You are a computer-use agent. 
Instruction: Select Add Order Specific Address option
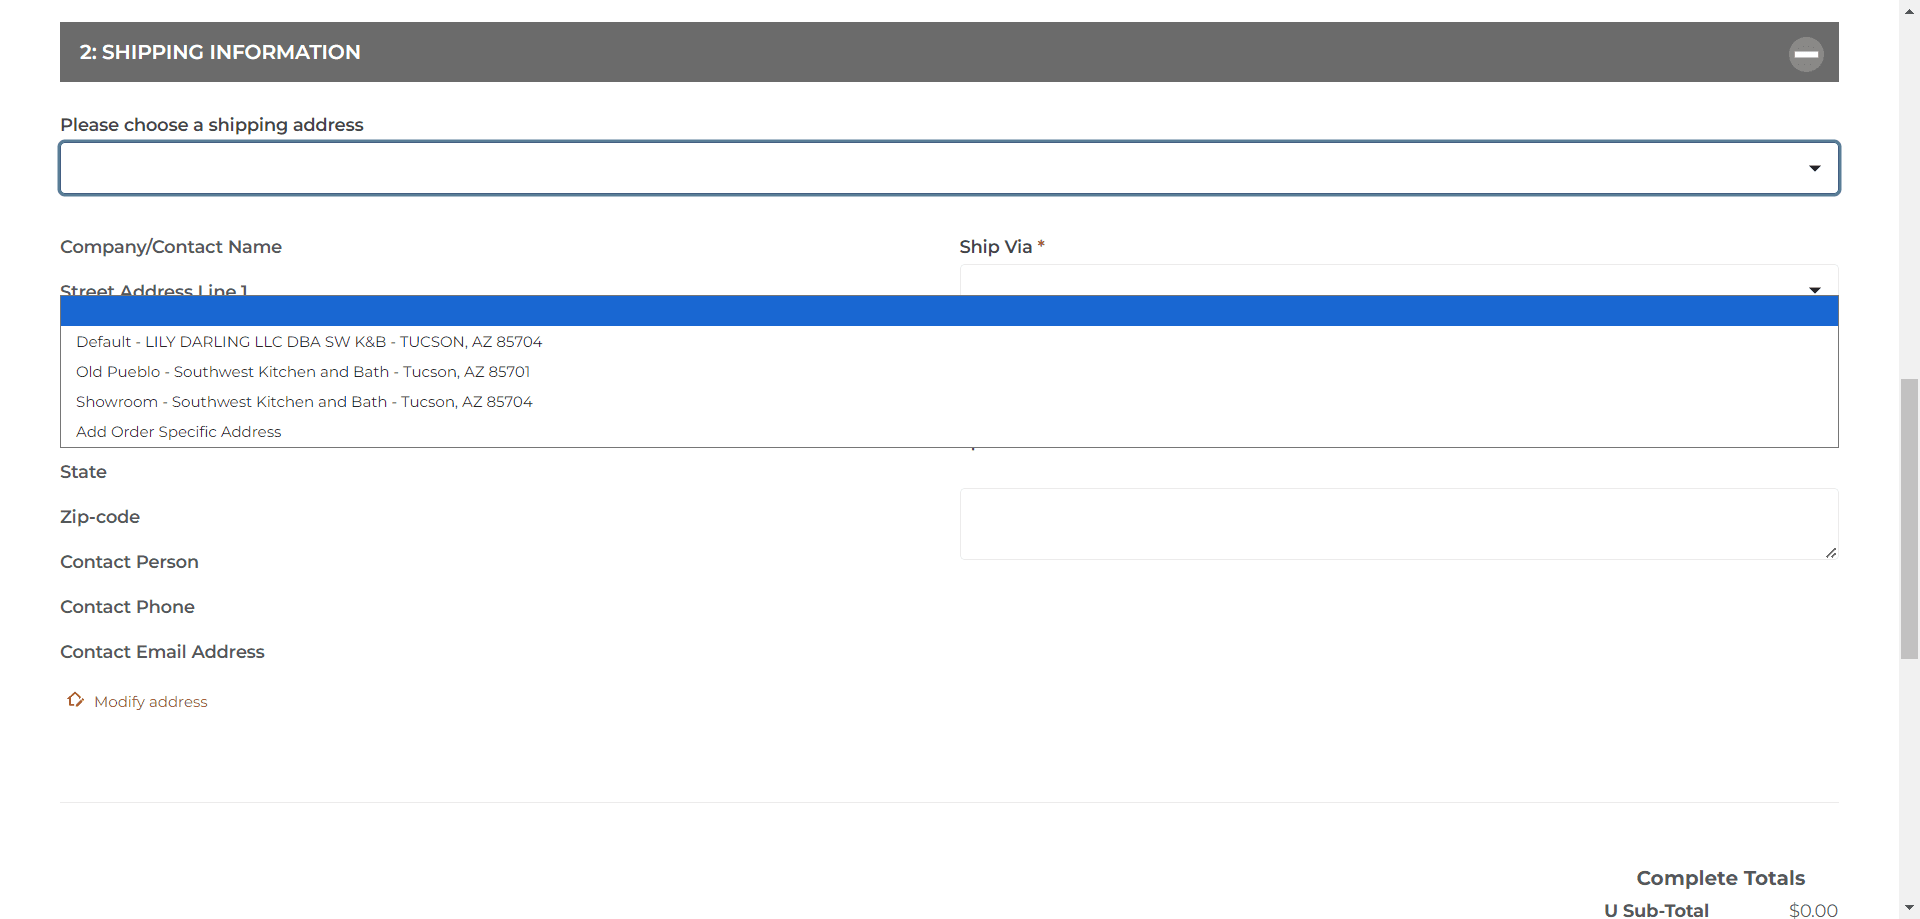click(949, 432)
